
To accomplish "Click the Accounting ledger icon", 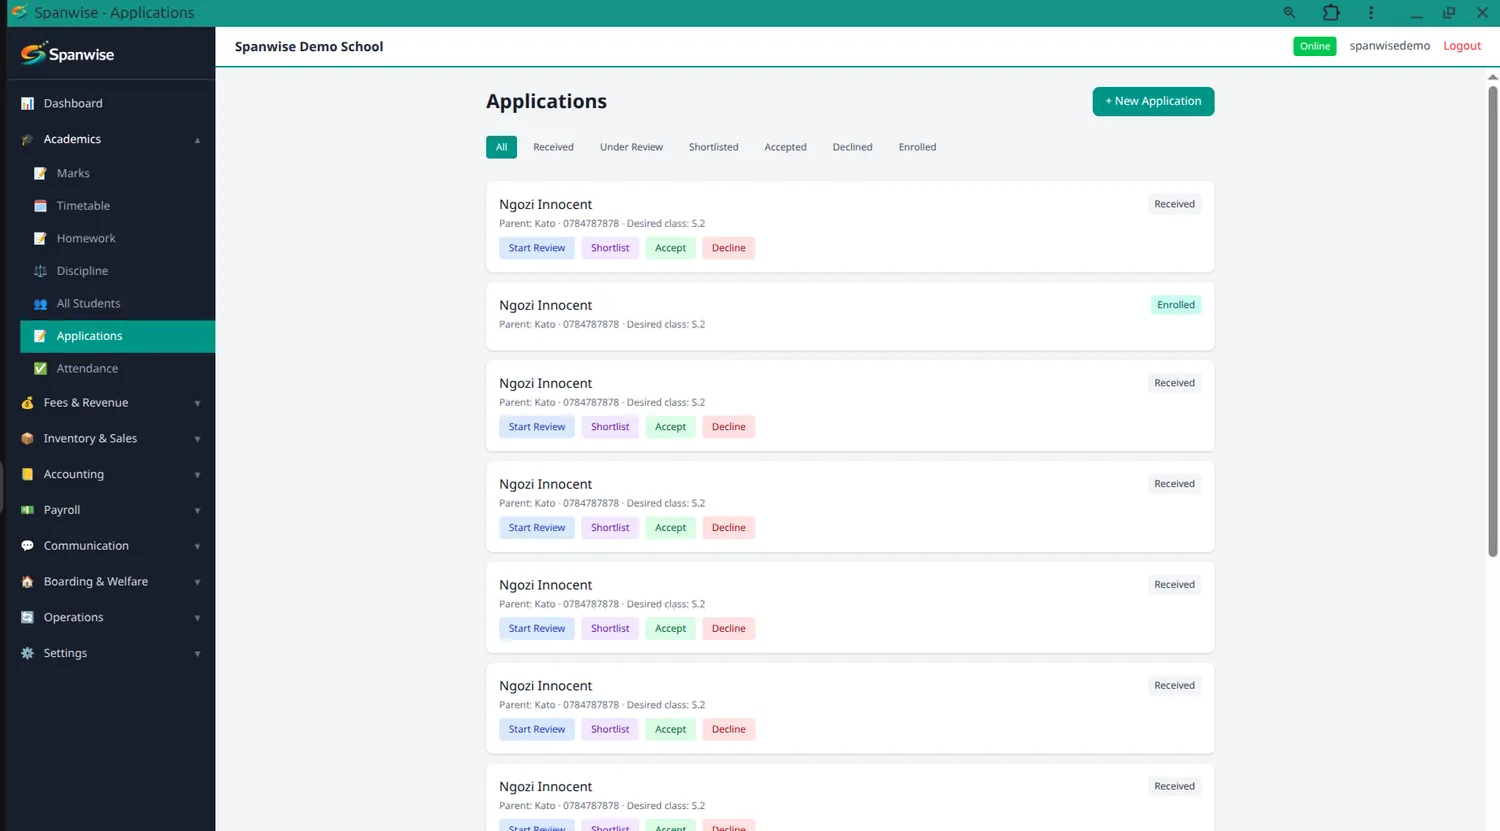I will click(x=27, y=474).
